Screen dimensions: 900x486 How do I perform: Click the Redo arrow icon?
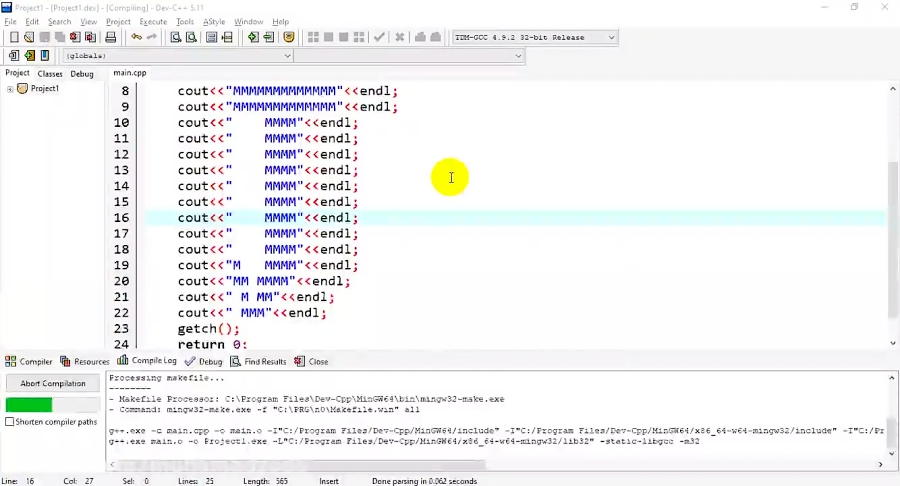[152, 37]
